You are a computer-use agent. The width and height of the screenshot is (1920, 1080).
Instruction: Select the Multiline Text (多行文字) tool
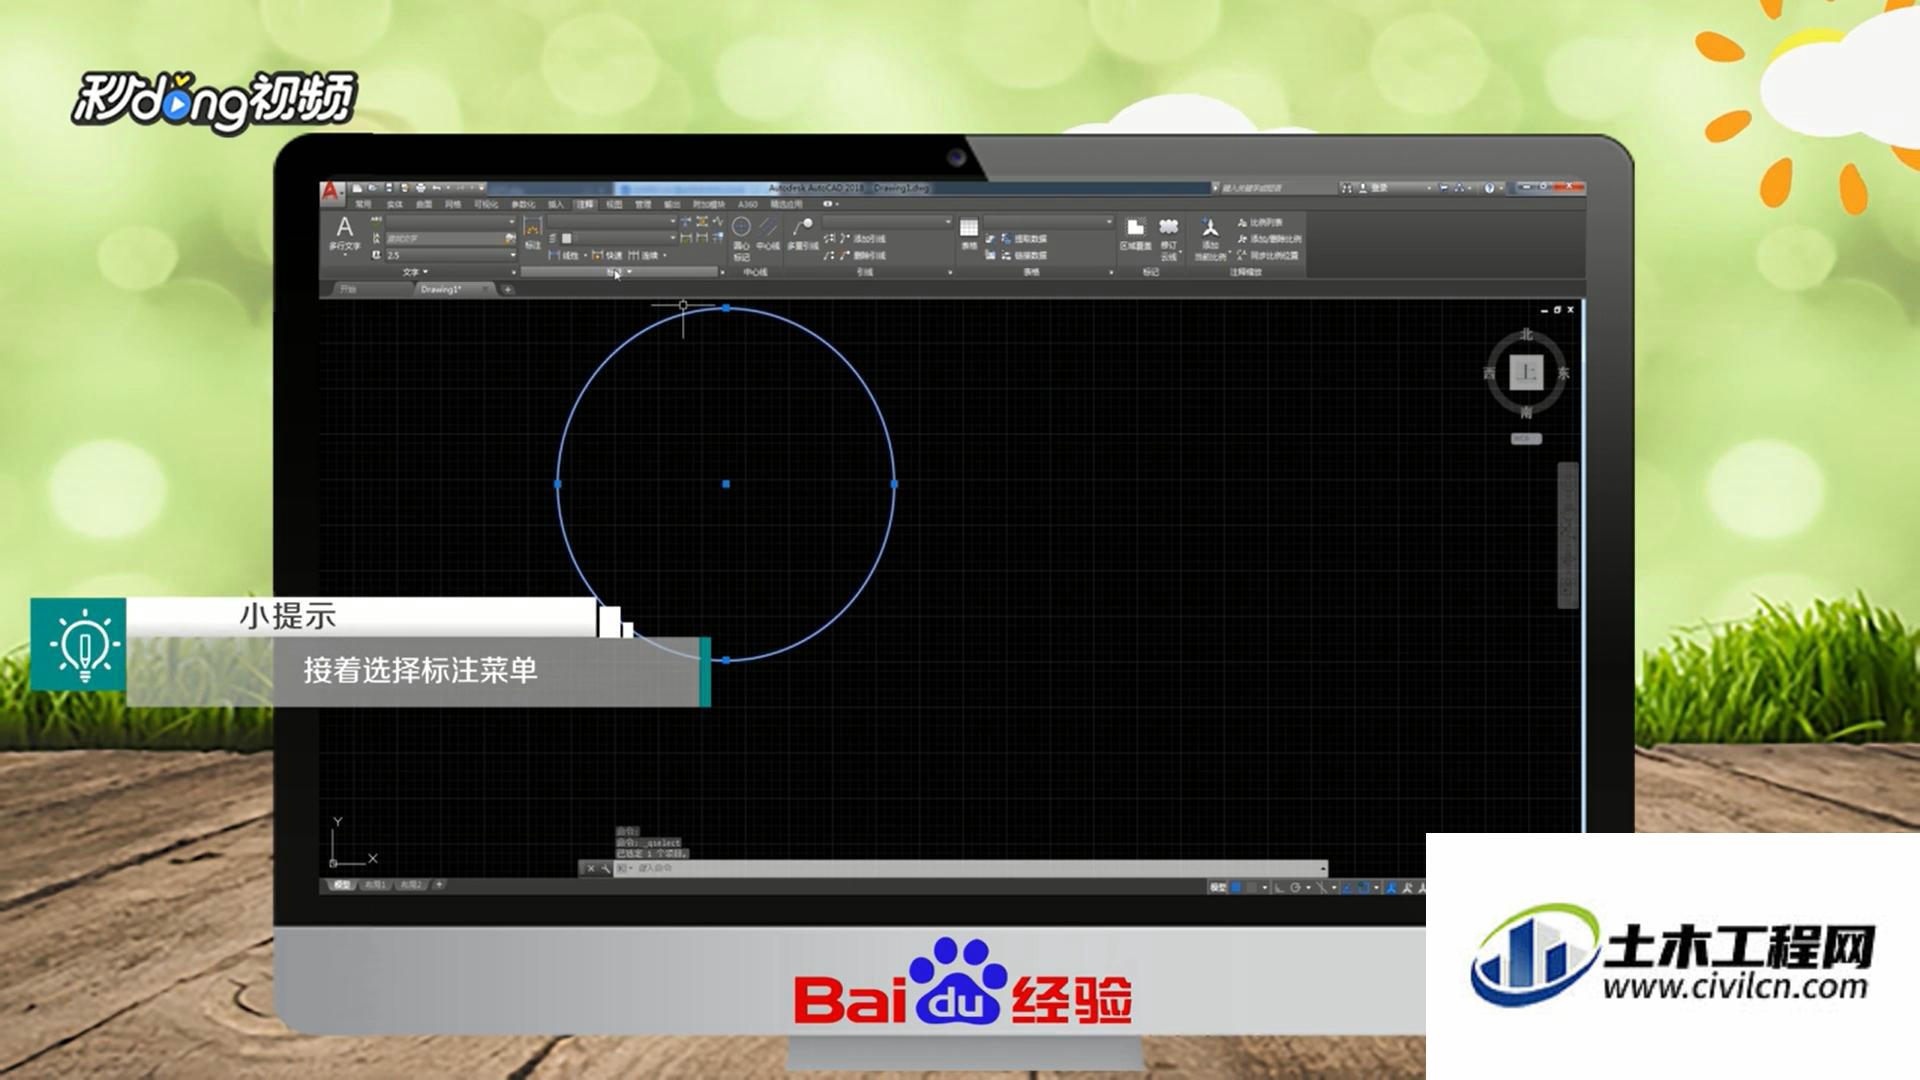pyautogui.click(x=344, y=234)
